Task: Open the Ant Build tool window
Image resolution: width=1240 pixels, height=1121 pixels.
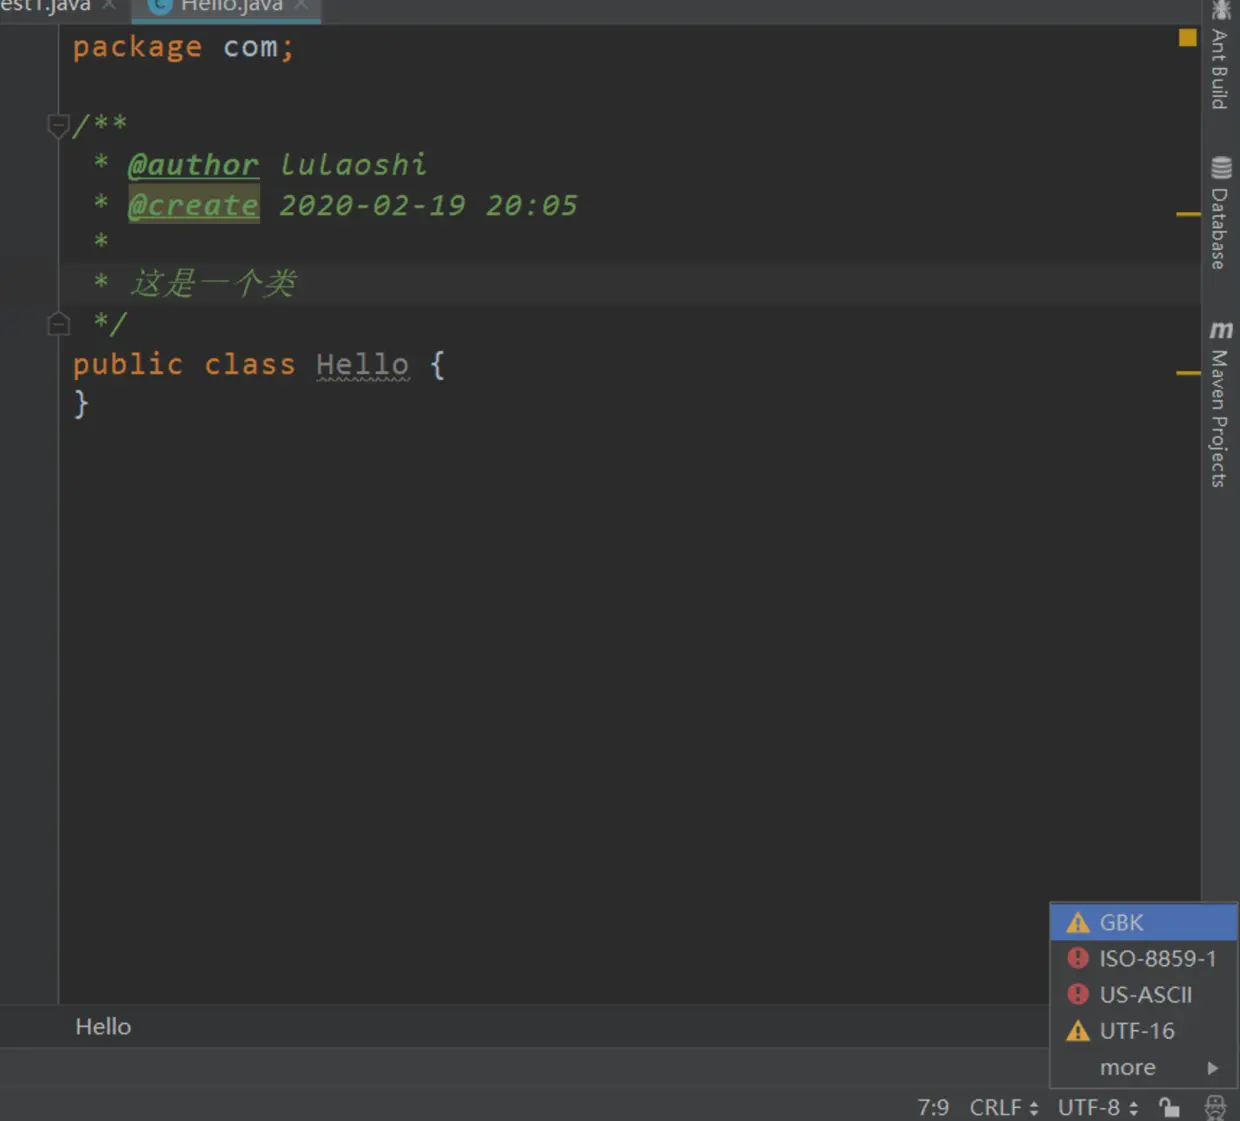Action: point(1220,57)
